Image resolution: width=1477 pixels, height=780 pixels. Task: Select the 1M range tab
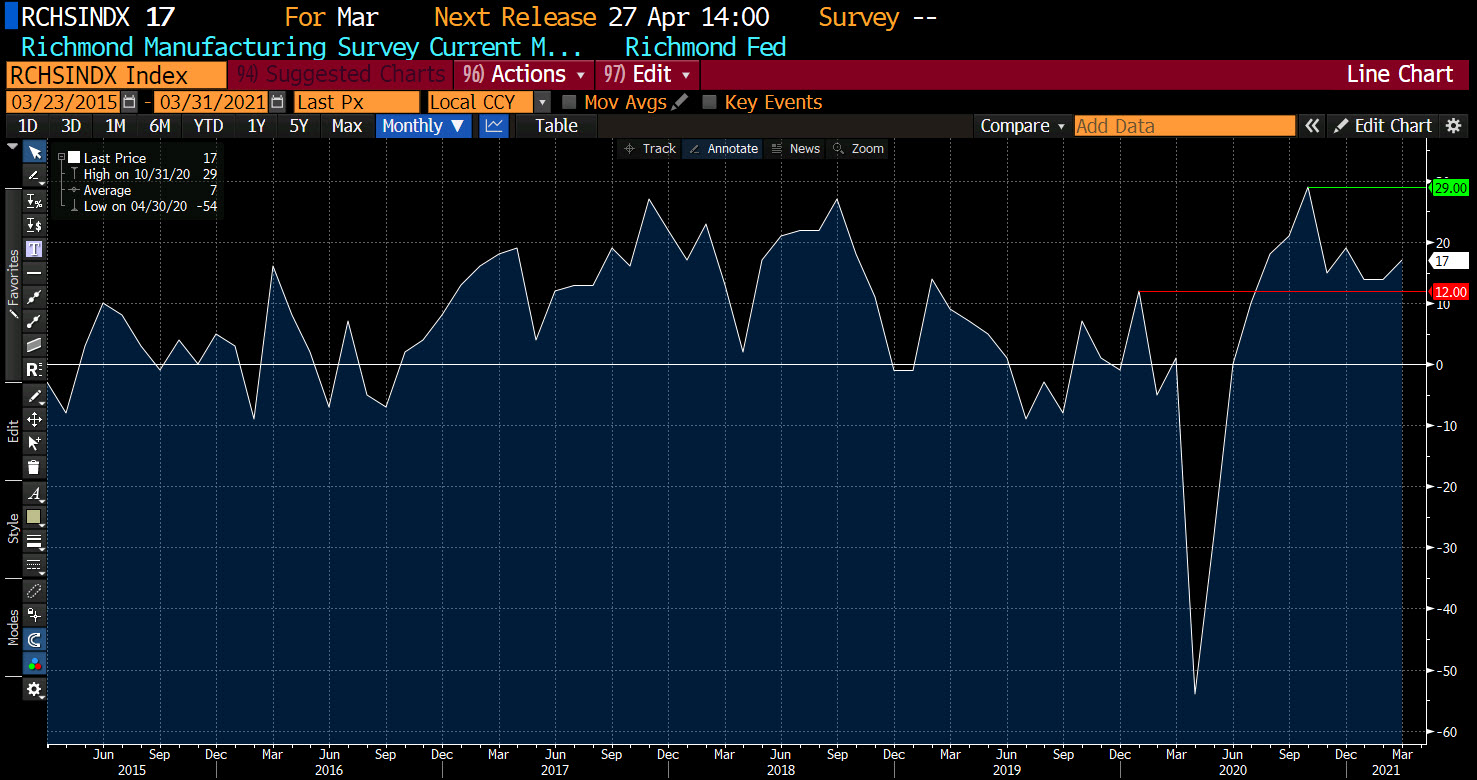click(x=115, y=126)
